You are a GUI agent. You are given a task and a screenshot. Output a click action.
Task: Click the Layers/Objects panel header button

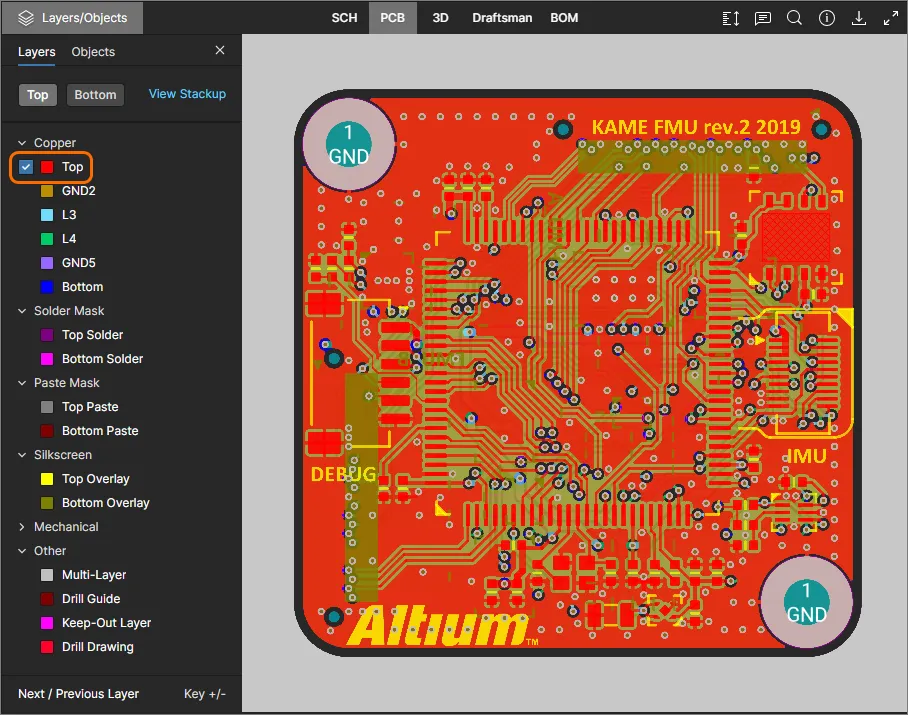click(x=72, y=18)
